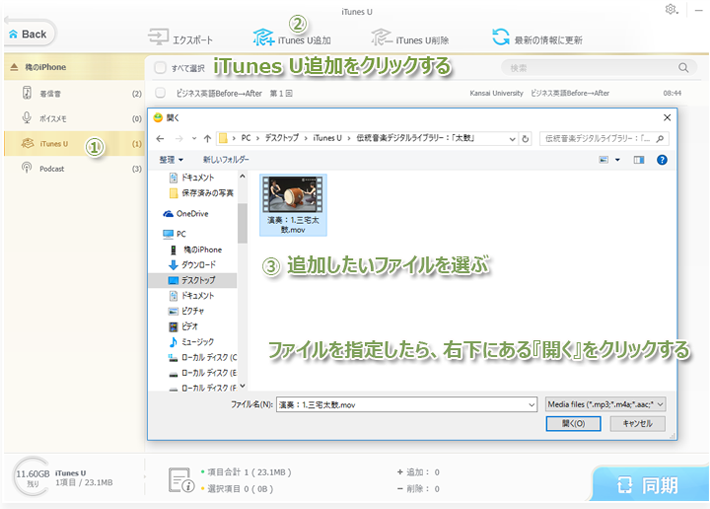This screenshot has height=509, width=710.
Task: Click the Back home button
Action: (28, 34)
